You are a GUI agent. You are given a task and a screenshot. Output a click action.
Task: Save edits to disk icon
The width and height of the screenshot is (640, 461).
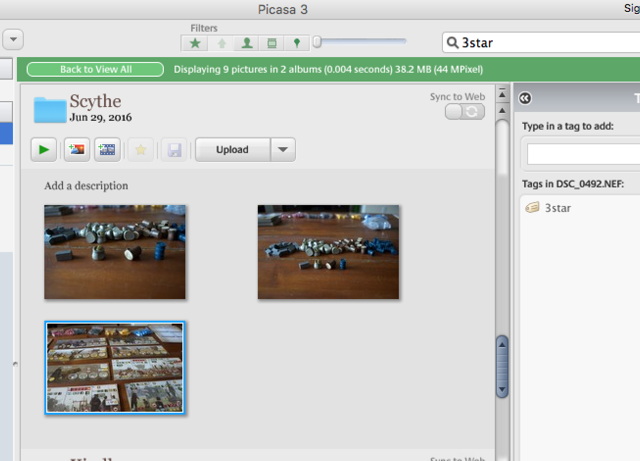[x=174, y=149]
